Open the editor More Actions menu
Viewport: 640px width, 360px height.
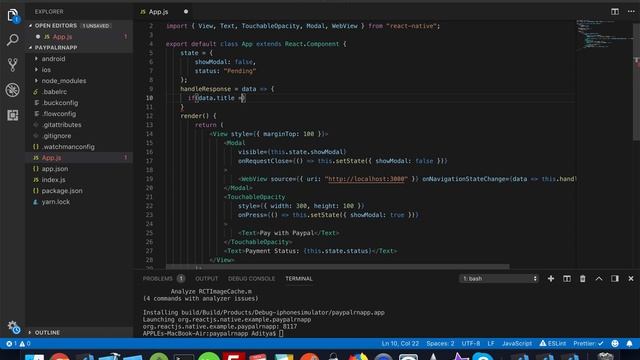pos(631,11)
